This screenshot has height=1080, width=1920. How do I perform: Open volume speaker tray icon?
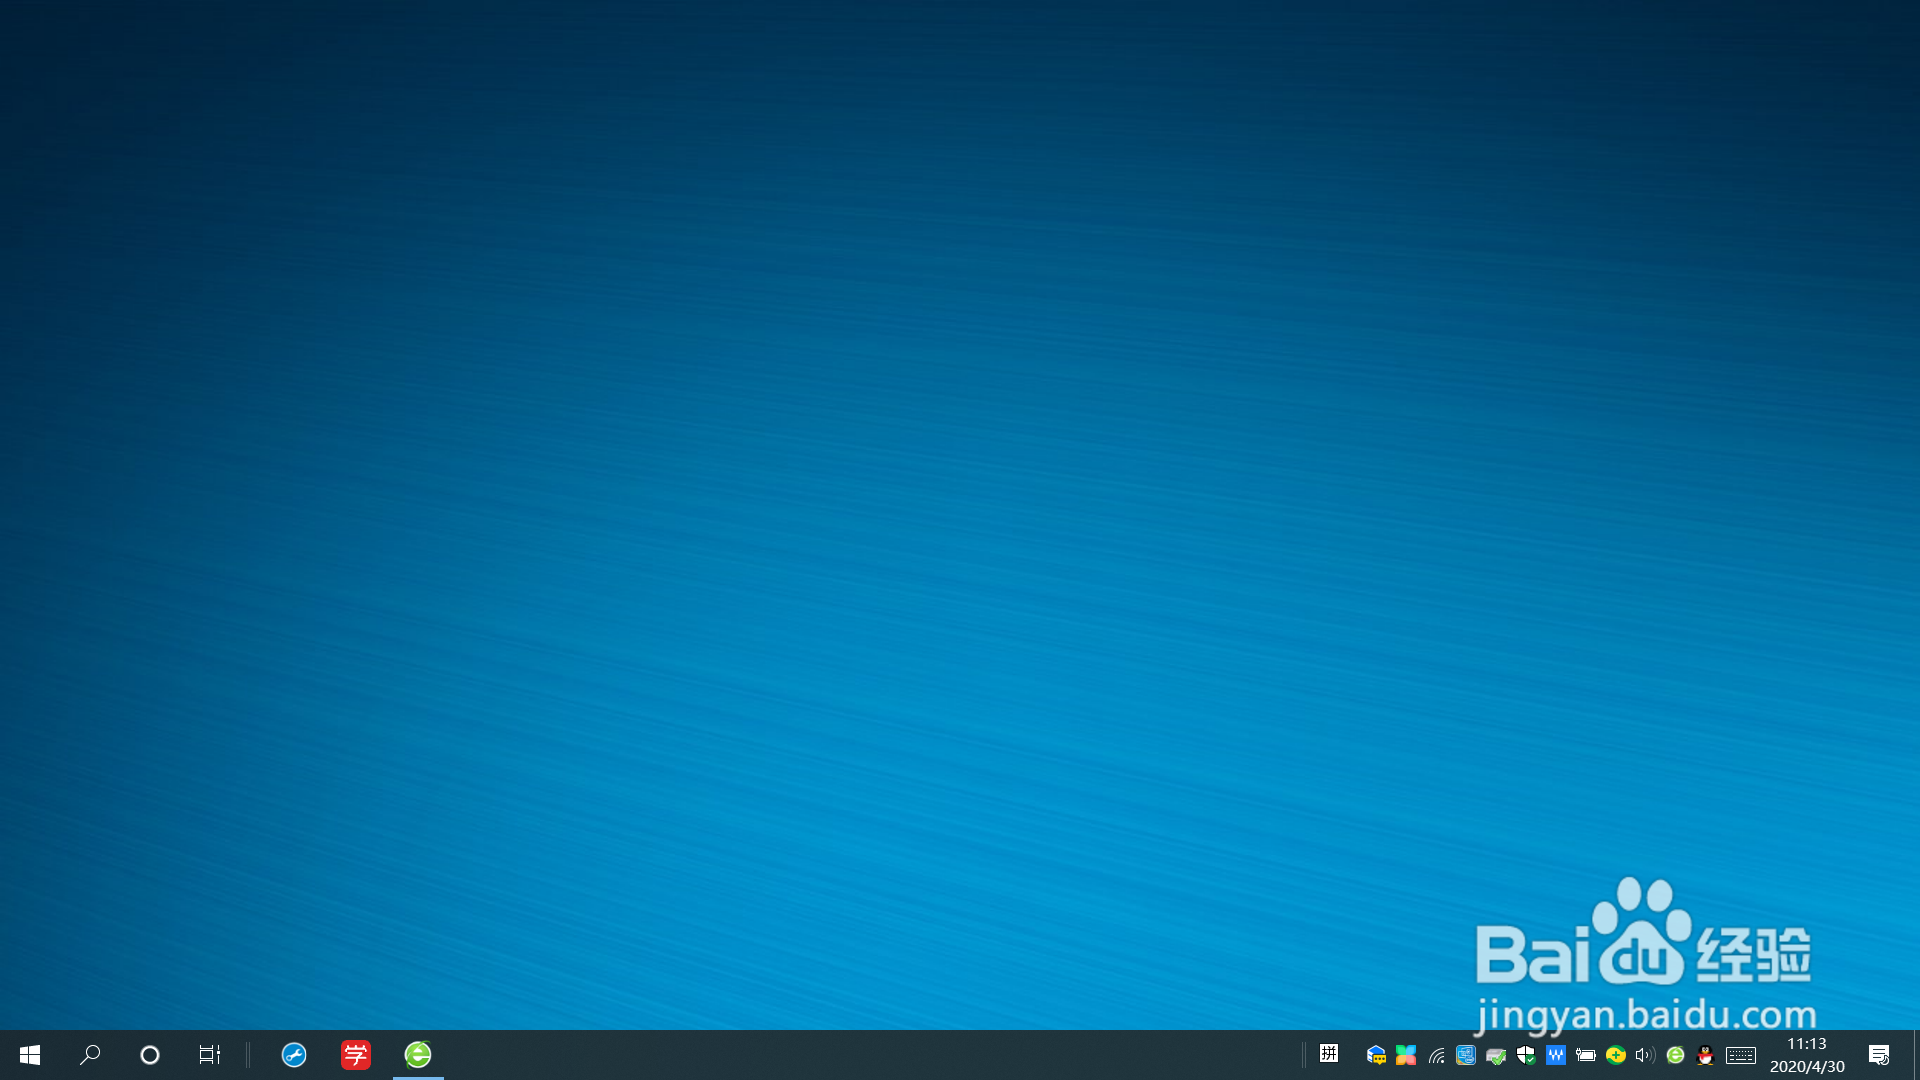tap(1645, 1055)
